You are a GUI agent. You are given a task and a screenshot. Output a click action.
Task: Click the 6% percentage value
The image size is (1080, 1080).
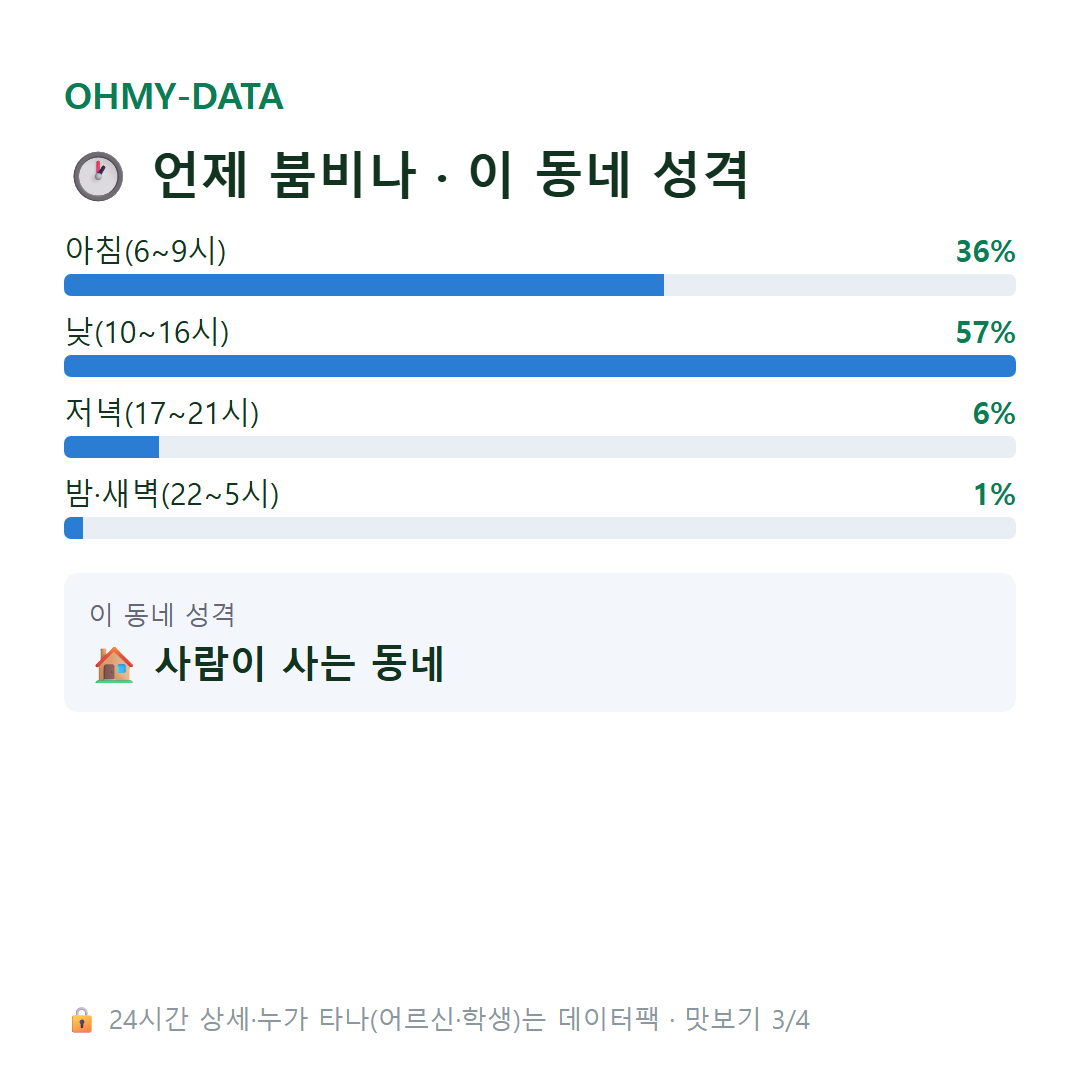[x=994, y=413]
